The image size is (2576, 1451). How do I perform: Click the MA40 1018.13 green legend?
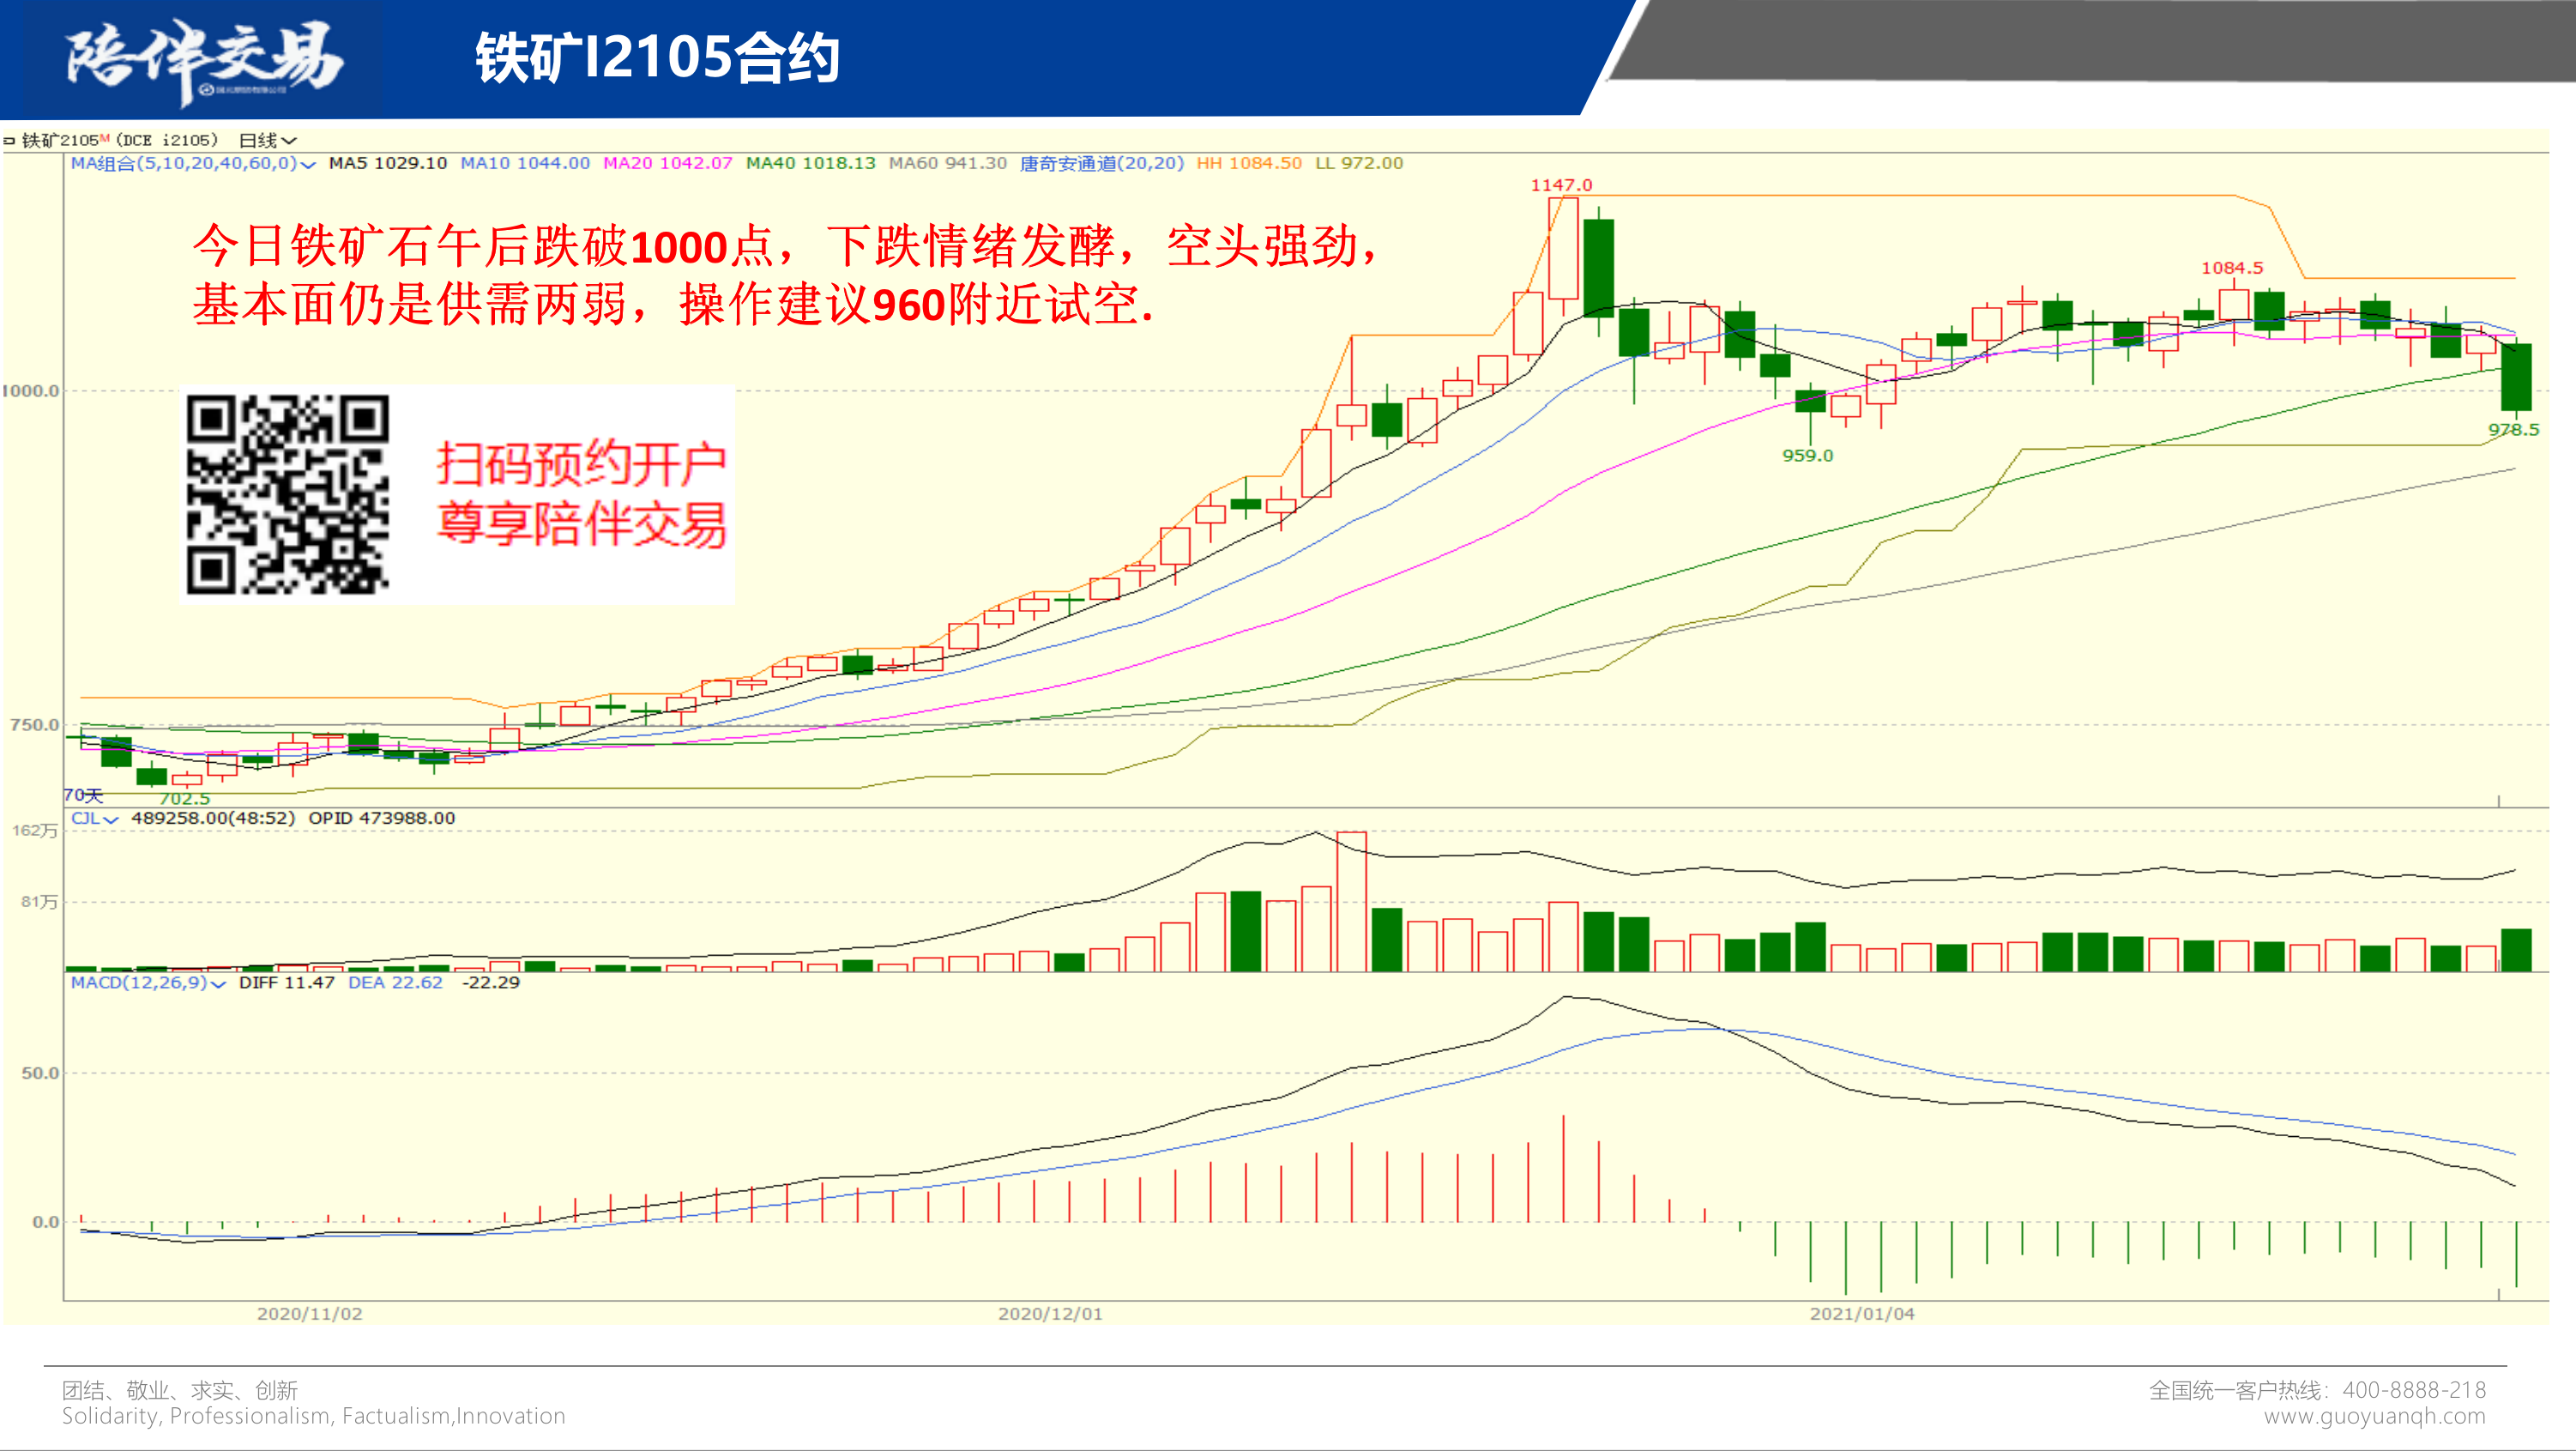(810, 163)
